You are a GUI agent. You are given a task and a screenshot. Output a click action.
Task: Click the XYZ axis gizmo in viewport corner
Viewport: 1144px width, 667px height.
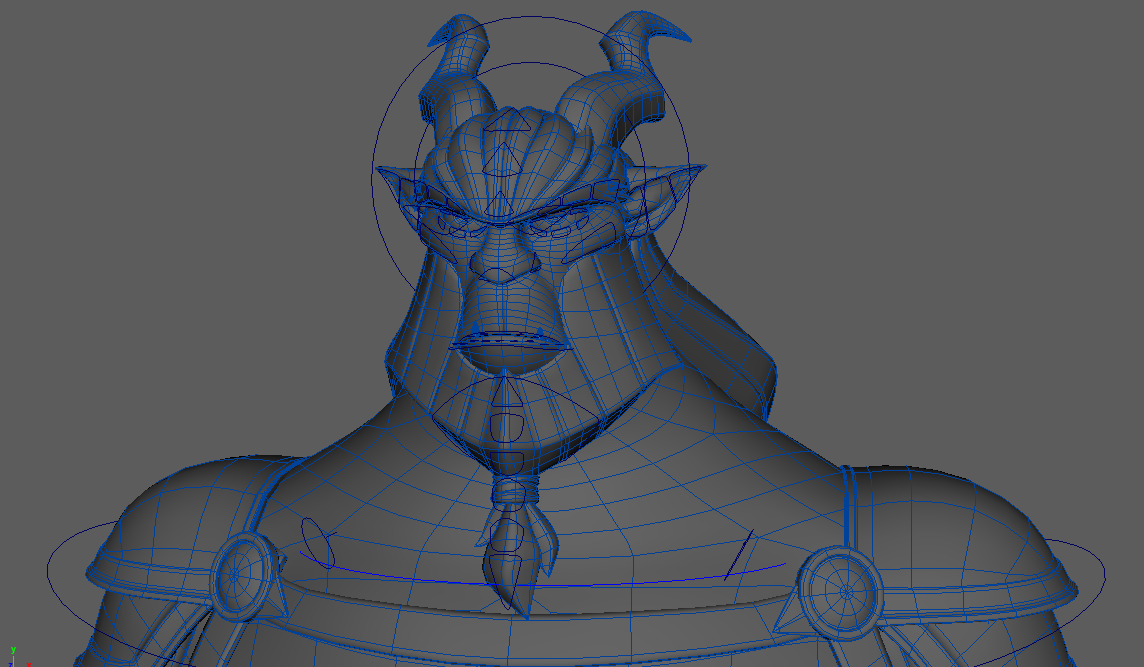[14, 657]
